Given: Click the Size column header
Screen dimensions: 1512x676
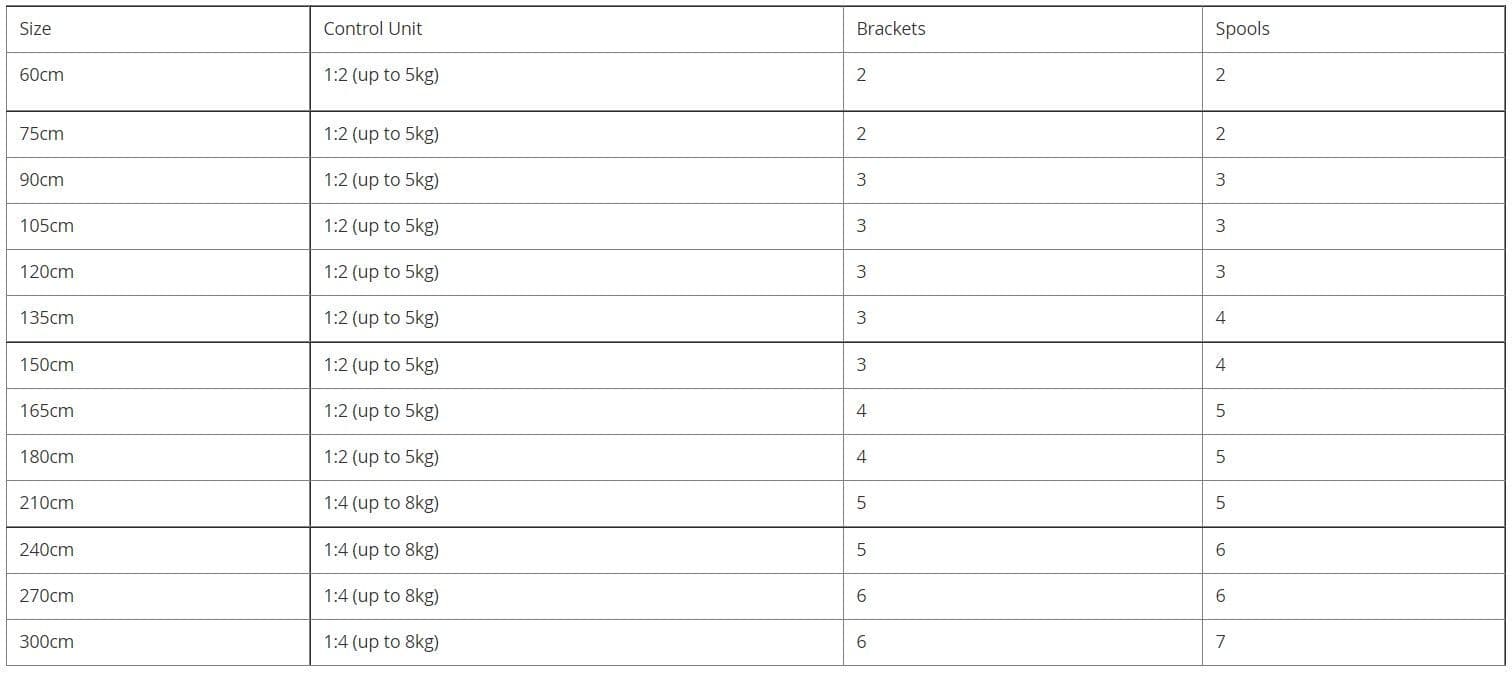Looking at the screenshot, I should (35, 29).
